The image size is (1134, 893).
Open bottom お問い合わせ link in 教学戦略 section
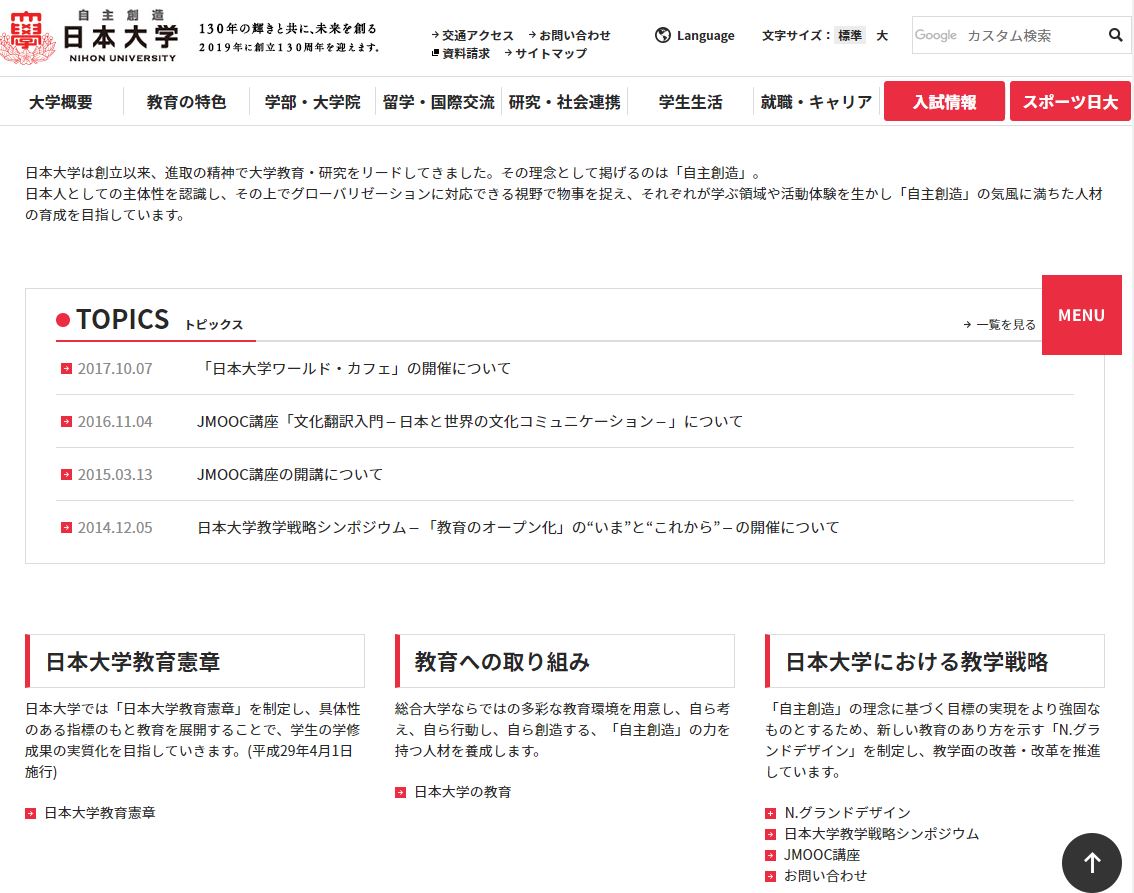click(825, 876)
